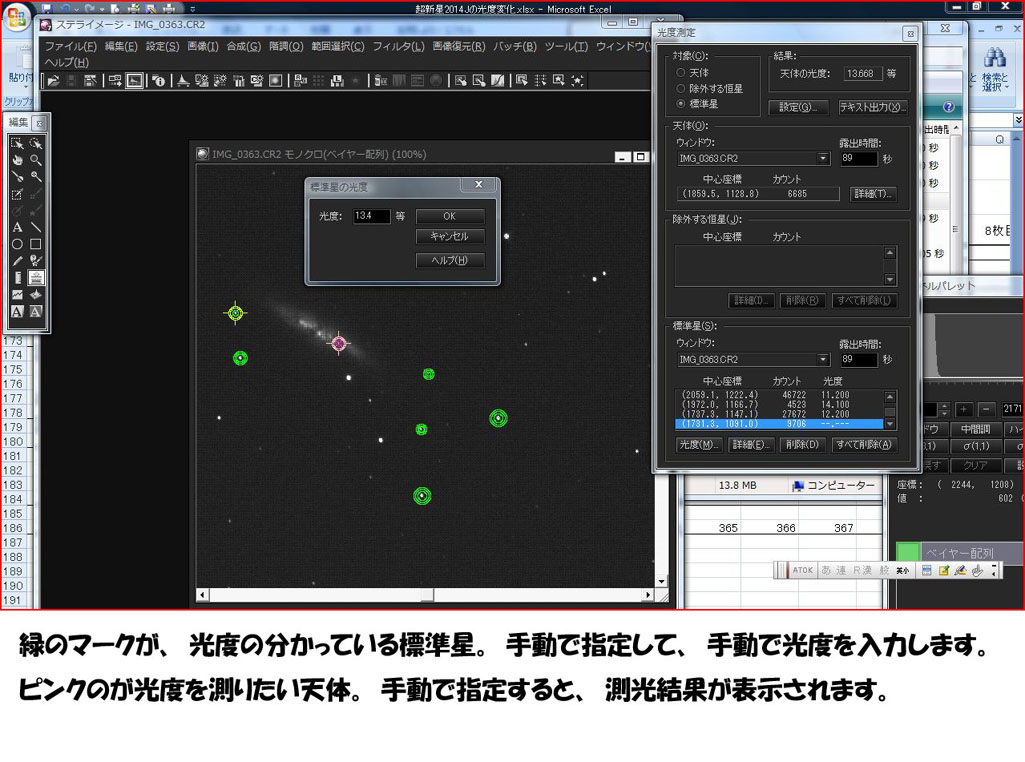Click the 天体 露出時間 field showing 89
Image resolution: width=1025 pixels, height=762 pixels.
click(858, 158)
